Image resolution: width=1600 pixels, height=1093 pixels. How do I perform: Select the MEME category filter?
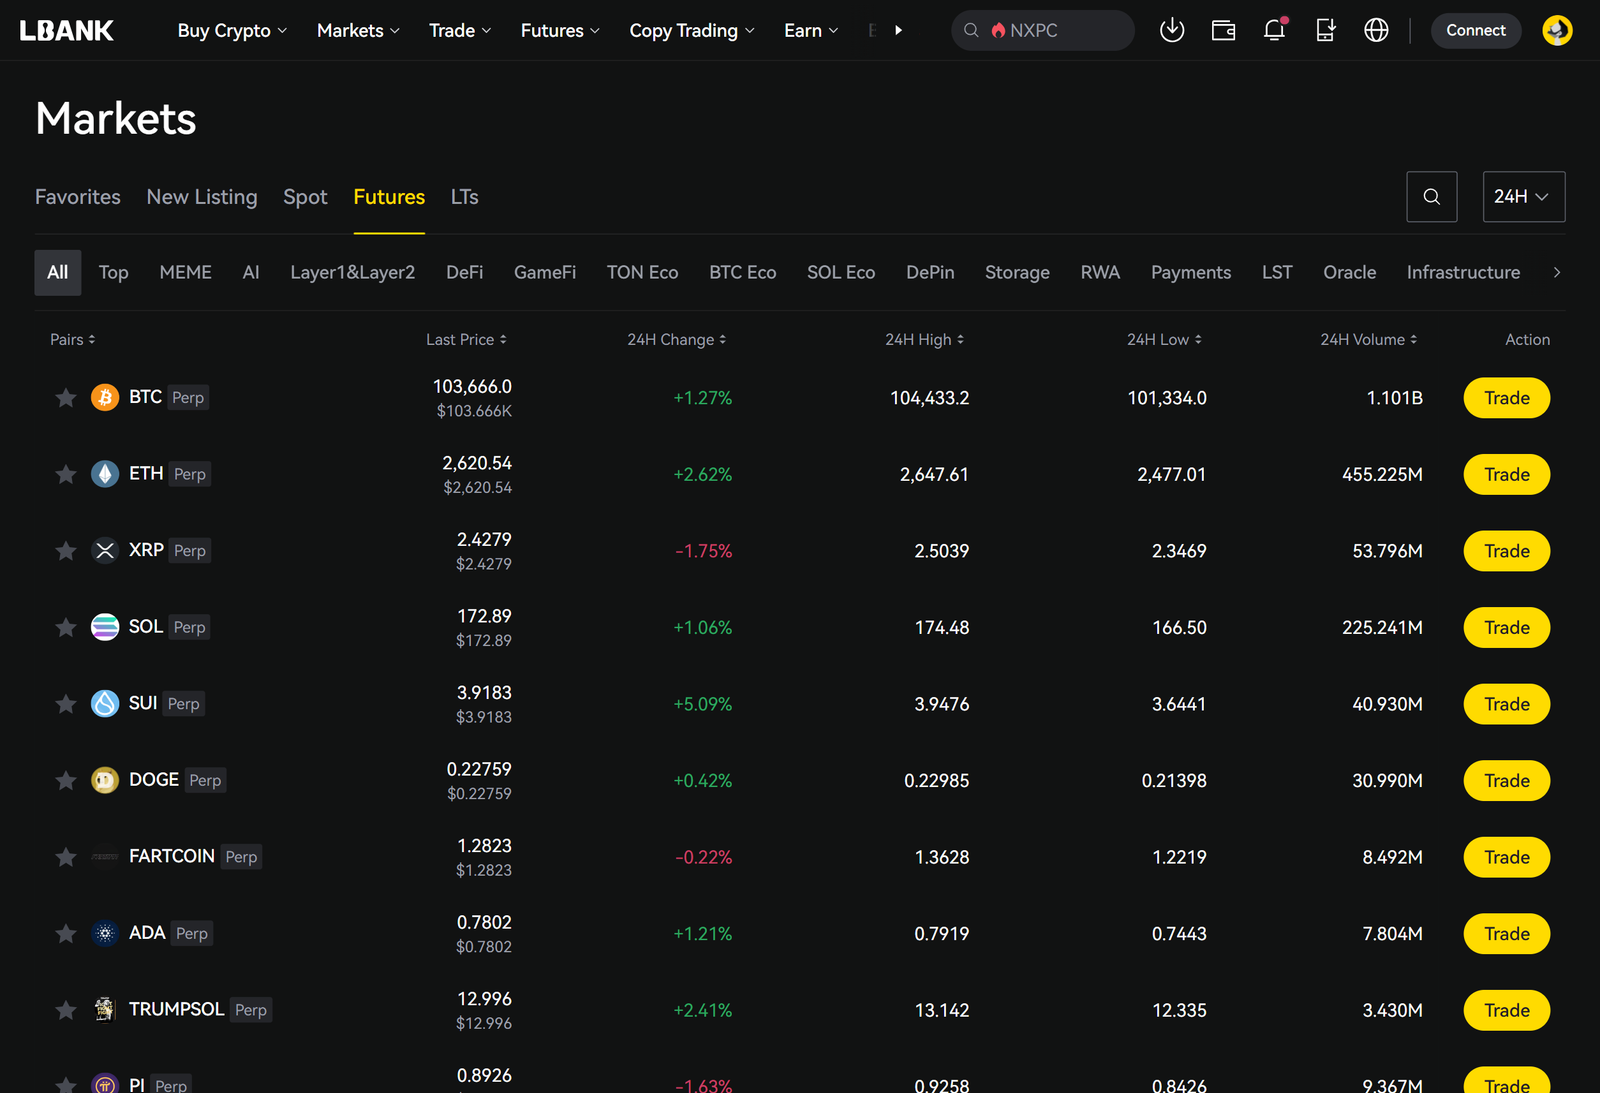click(x=185, y=272)
